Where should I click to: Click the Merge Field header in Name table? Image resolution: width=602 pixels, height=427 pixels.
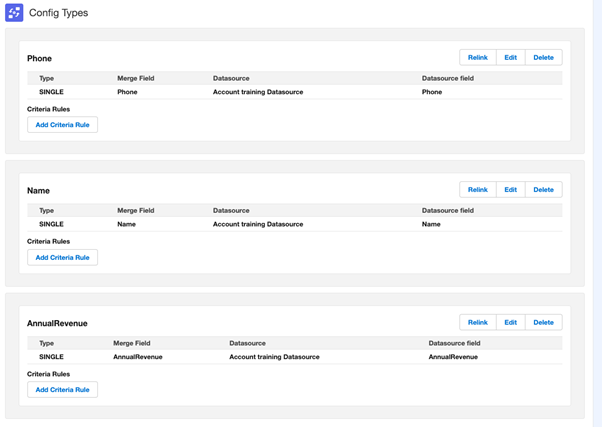[x=135, y=211]
